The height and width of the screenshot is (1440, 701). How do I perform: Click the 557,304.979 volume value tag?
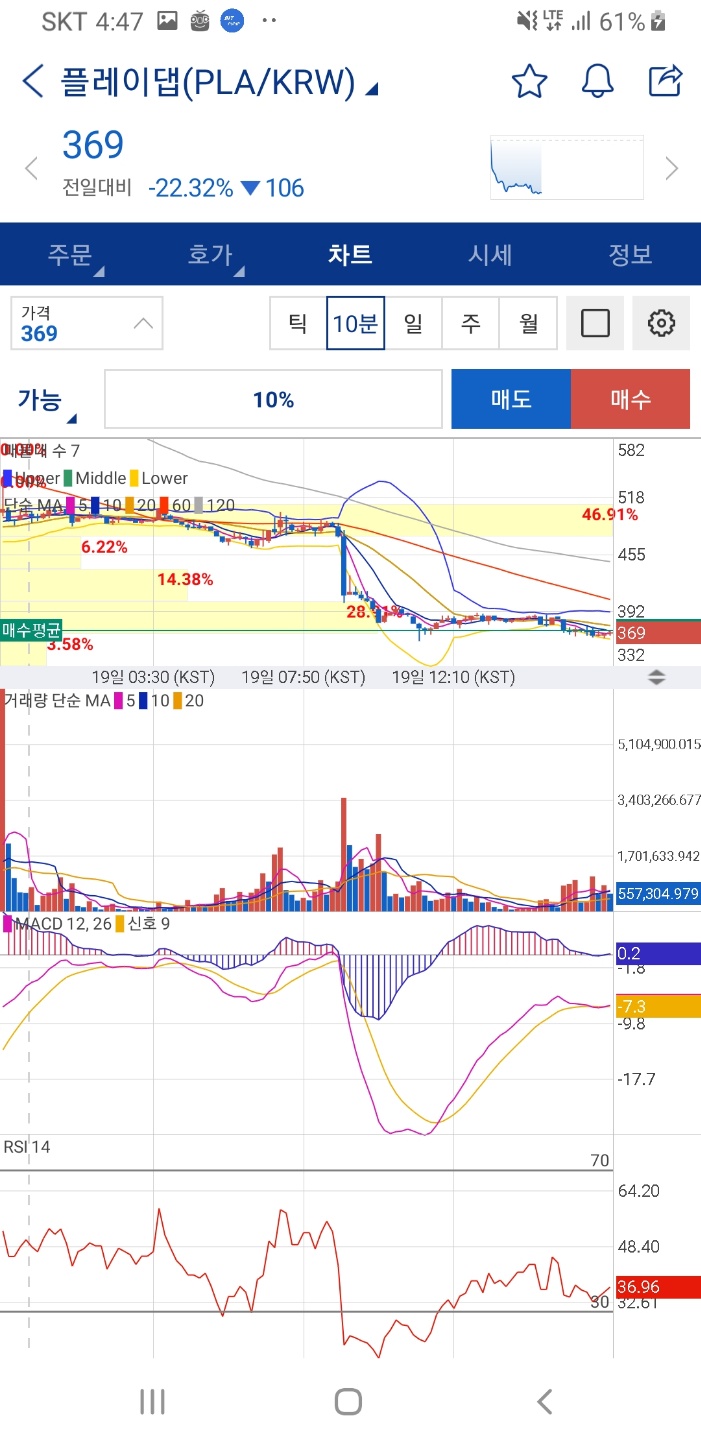[657, 893]
